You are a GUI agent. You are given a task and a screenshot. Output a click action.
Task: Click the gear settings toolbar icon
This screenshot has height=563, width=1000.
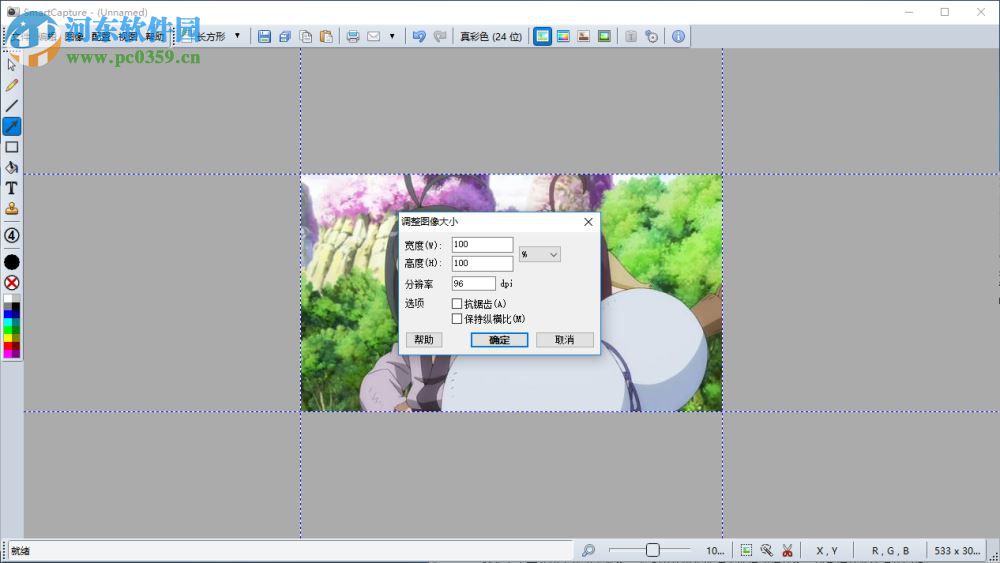click(651, 36)
